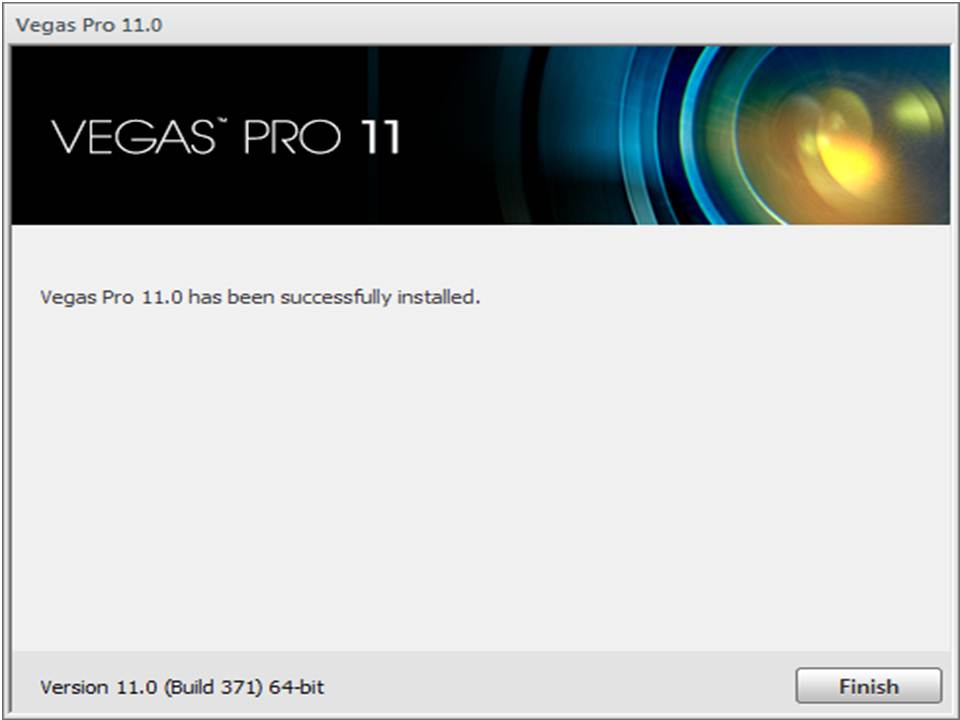Image resolution: width=960 pixels, height=720 pixels.
Task: Click 'Vegas Pro 11.0' in the message
Action: (x=111, y=298)
